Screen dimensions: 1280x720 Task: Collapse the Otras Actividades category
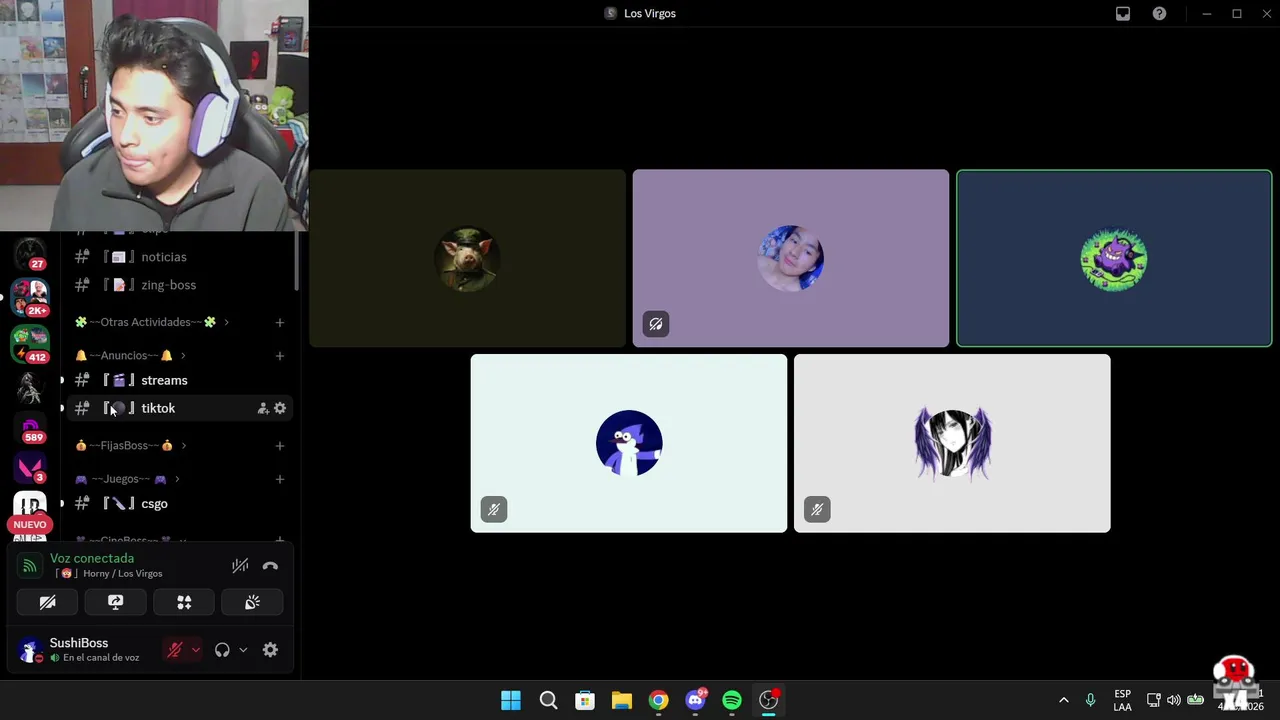click(x=152, y=322)
